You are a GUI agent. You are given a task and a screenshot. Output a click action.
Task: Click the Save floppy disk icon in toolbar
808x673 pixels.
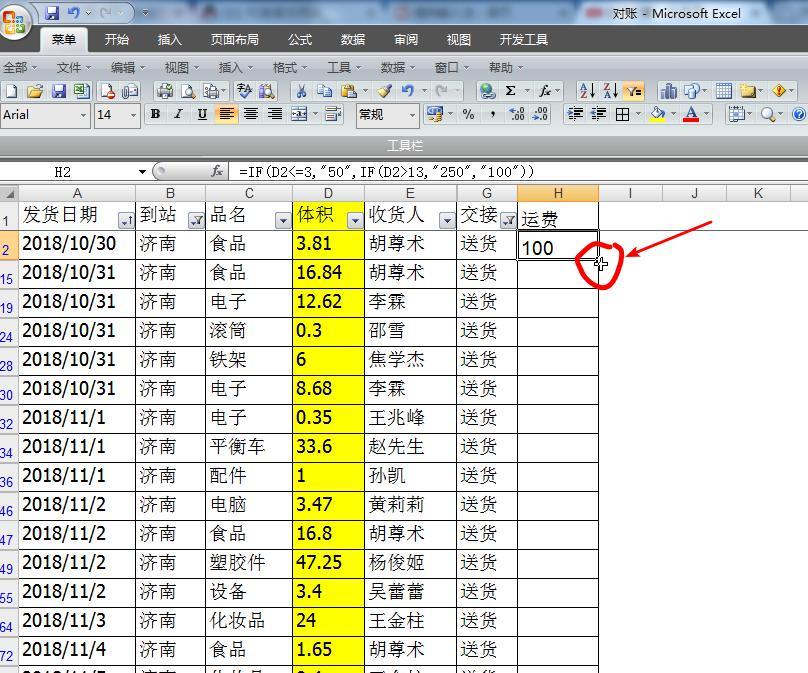tap(58, 92)
